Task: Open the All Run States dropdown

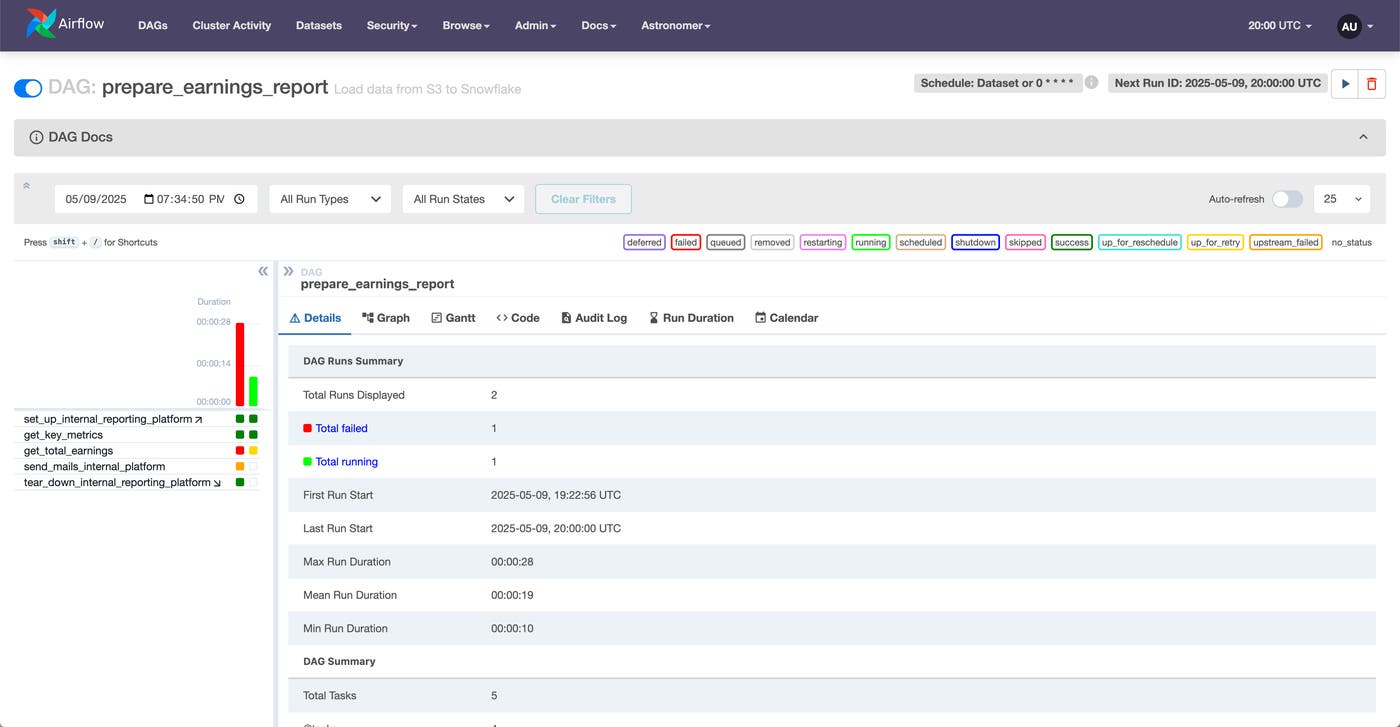Action: pos(463,199)
